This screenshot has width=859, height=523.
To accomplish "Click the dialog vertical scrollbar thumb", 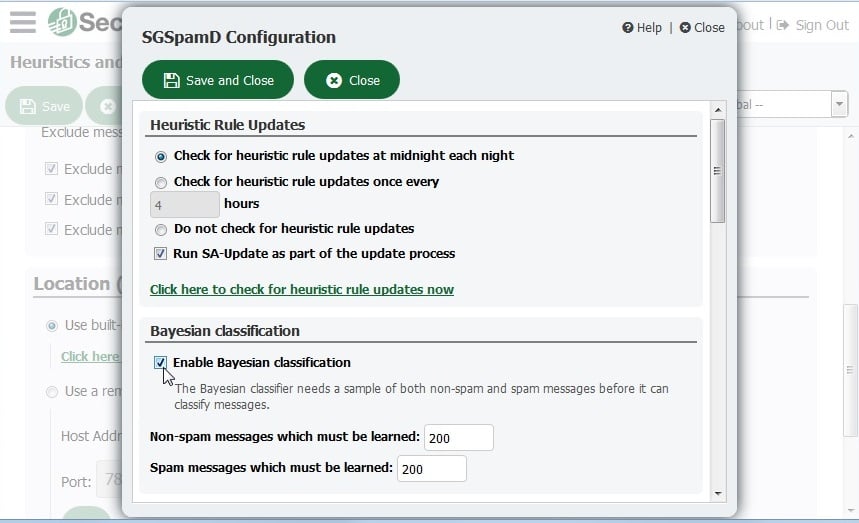I will click(x=717, y=171).
